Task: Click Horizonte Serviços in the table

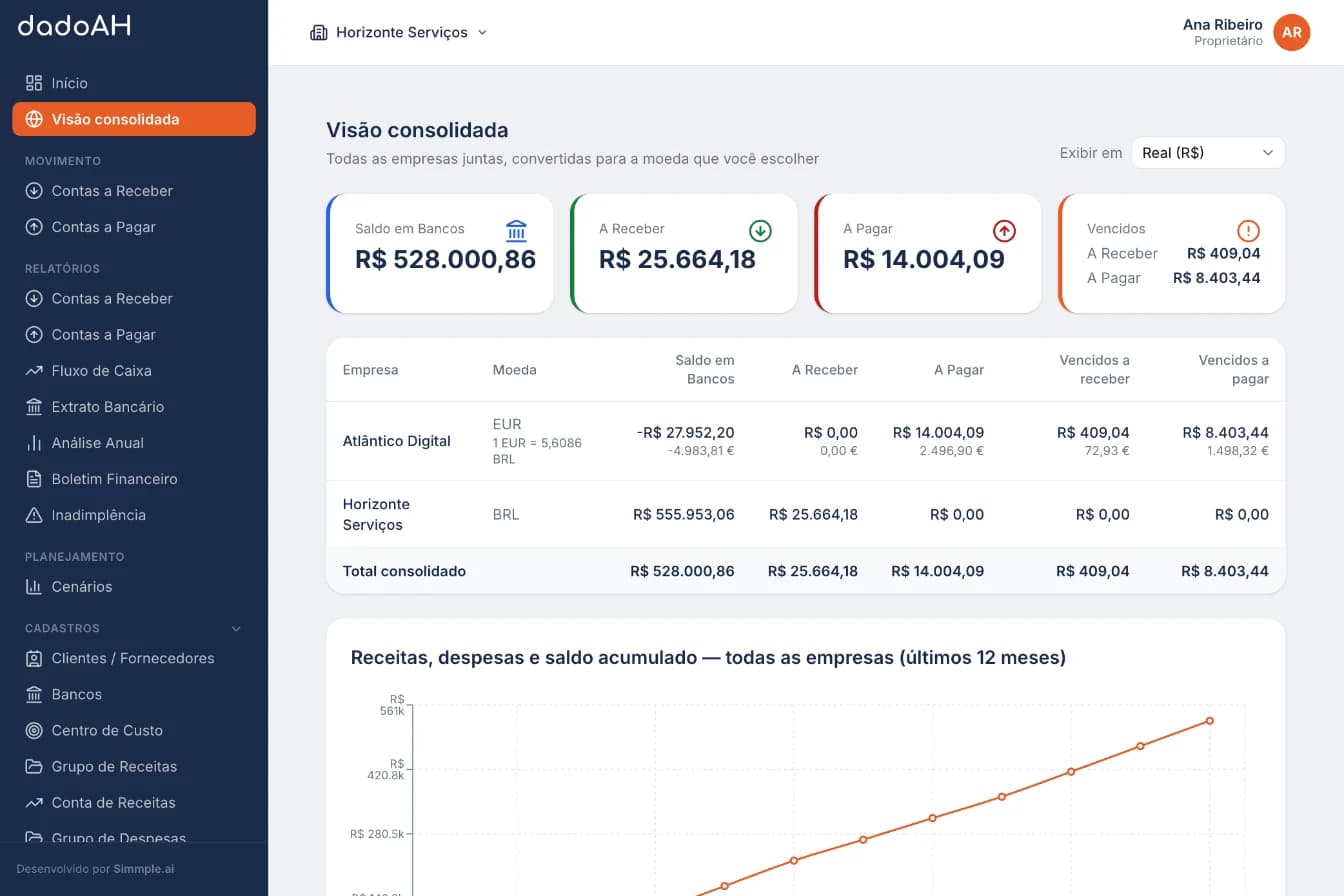Action: tap(376, 514)
